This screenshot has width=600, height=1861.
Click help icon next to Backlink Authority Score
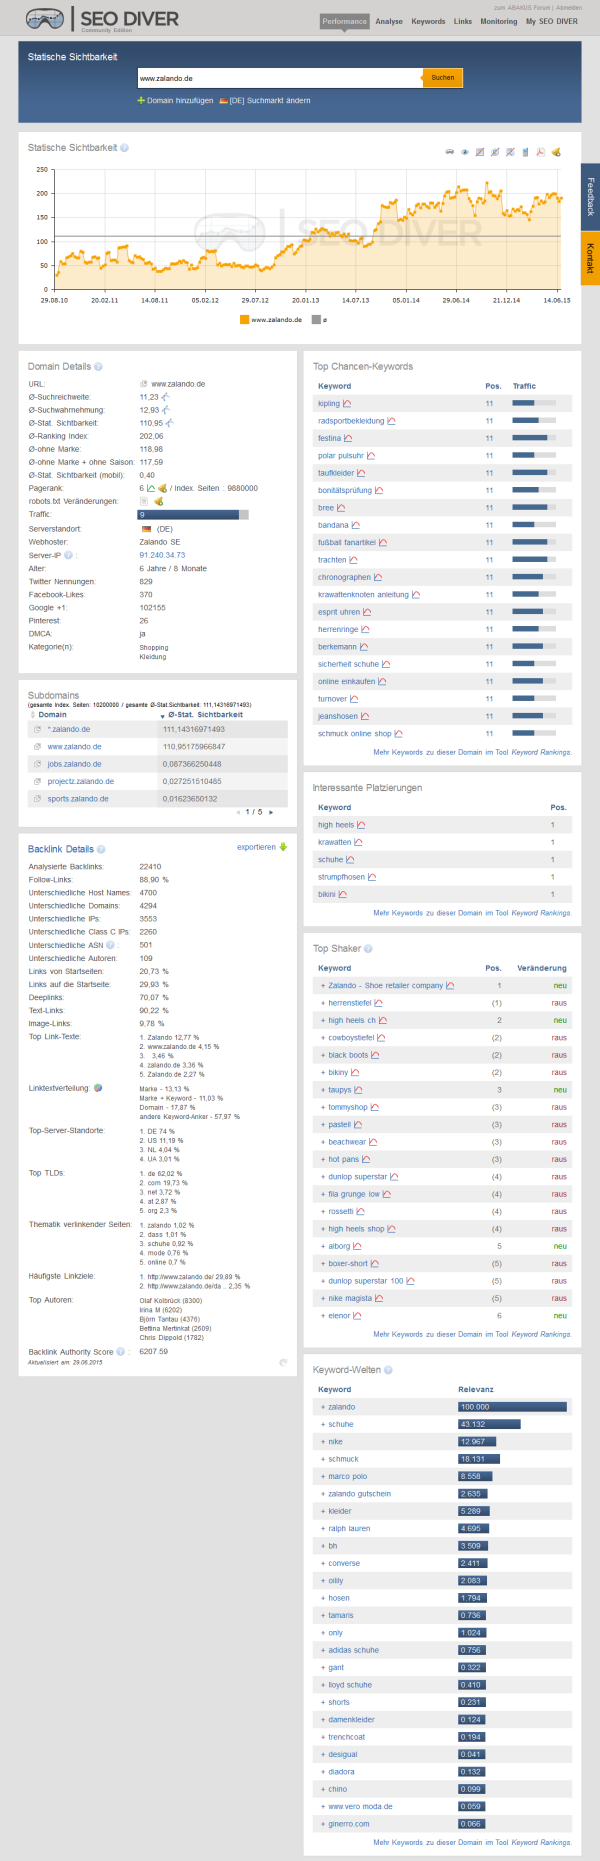[120, 1352]
